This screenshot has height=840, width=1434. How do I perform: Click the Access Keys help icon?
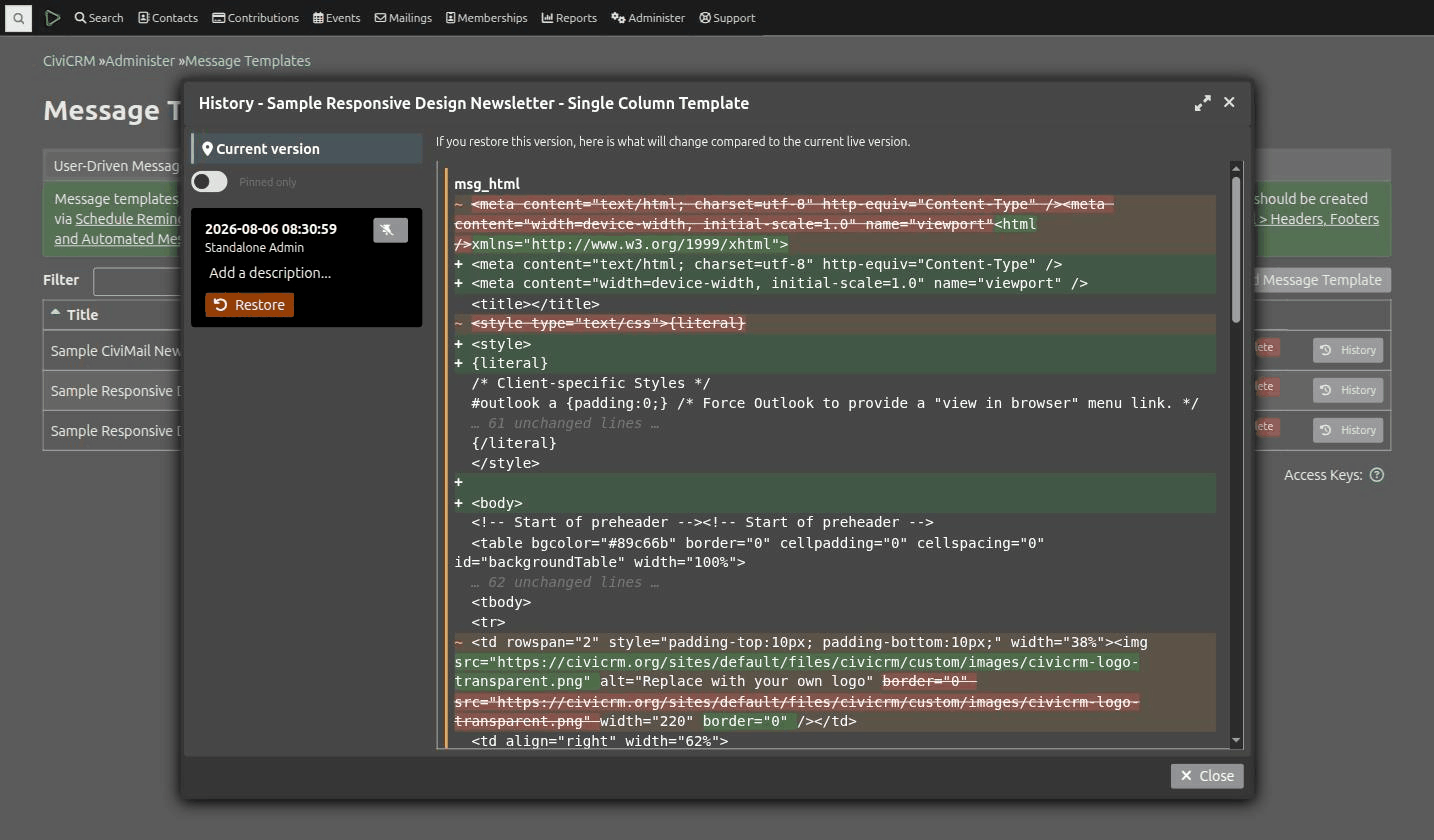pyautogui.click(x=1377, y=475)
